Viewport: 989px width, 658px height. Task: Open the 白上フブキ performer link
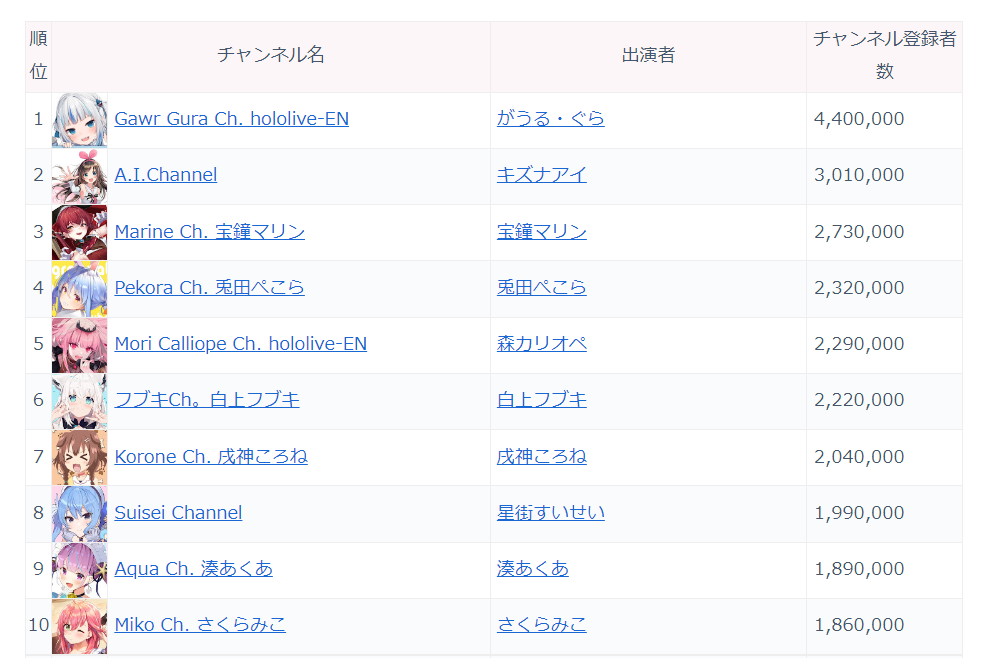[x=541, y=399]
